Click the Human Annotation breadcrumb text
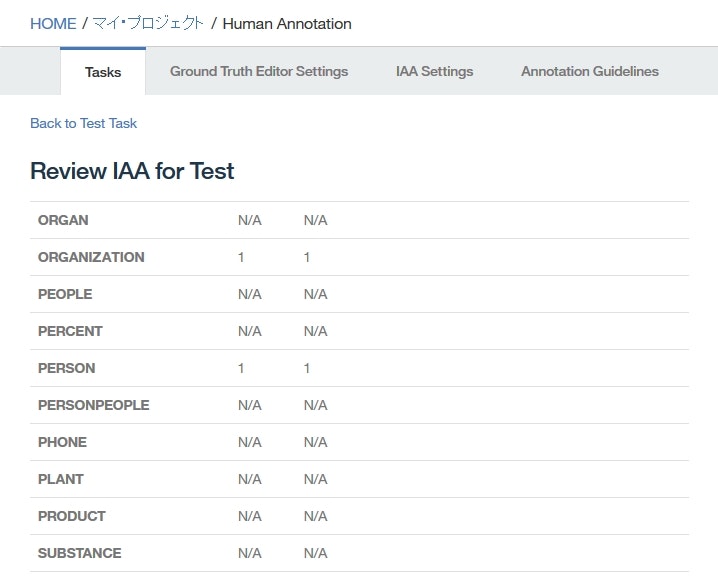The height and width of the screenshot is (580, 718). (287, 23)
